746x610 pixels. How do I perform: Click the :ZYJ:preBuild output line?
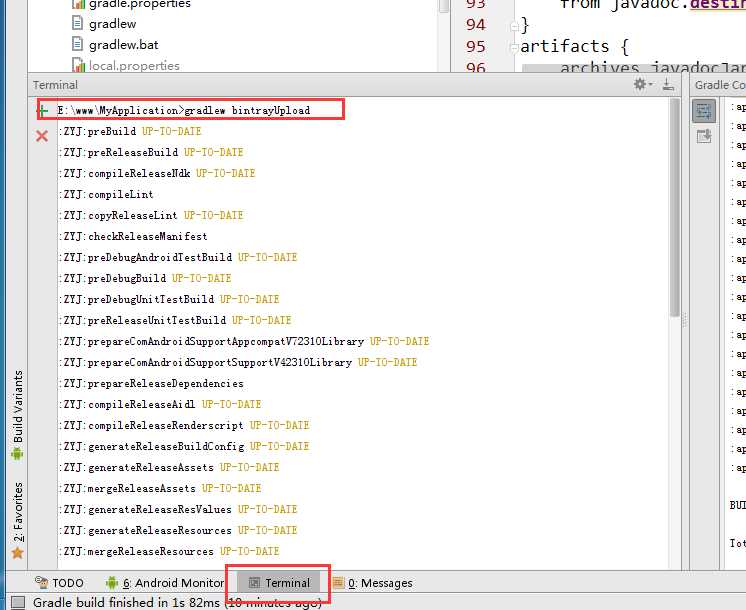coord(130,131)
